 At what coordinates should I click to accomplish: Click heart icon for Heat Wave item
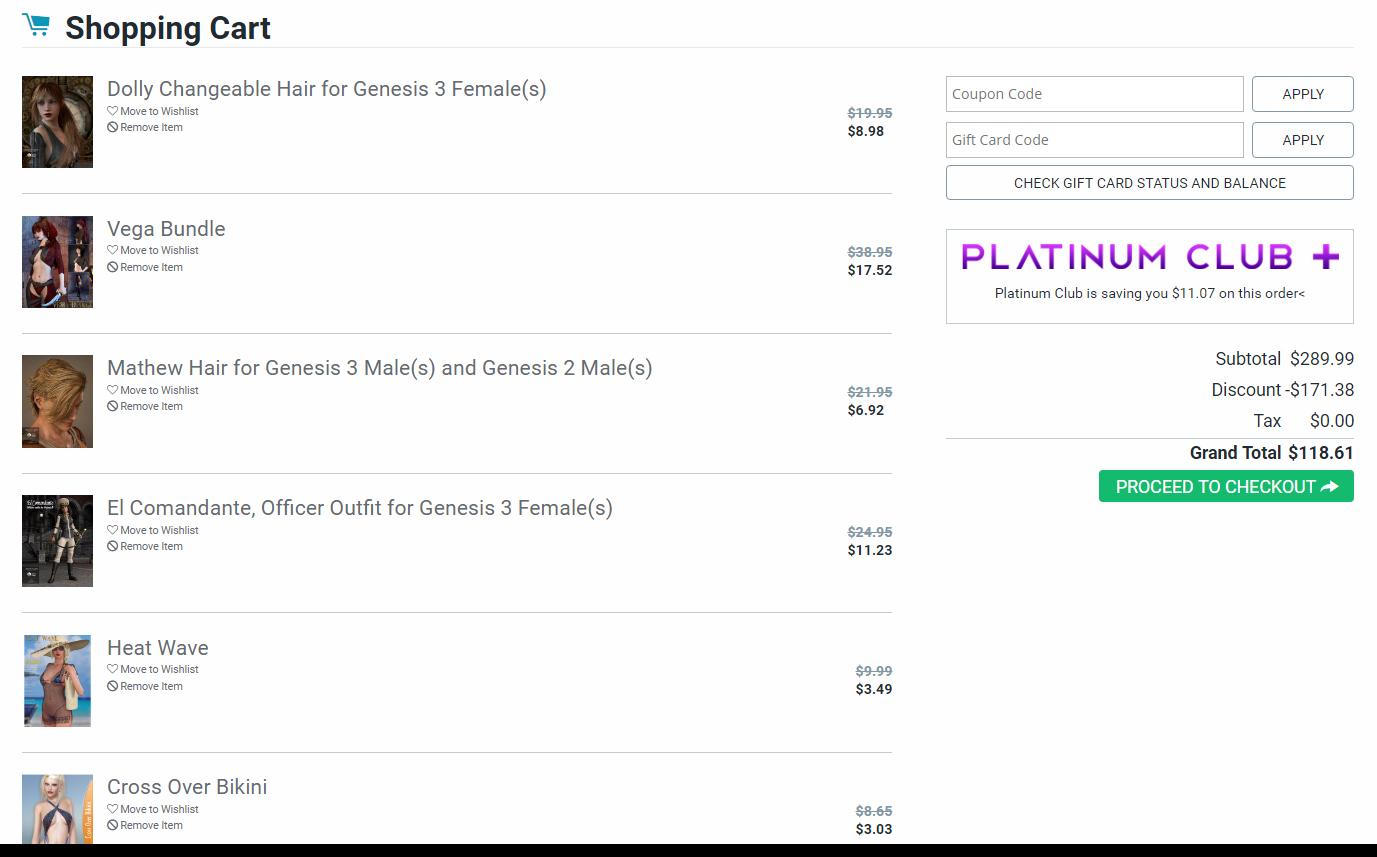(x=113, y=669)
